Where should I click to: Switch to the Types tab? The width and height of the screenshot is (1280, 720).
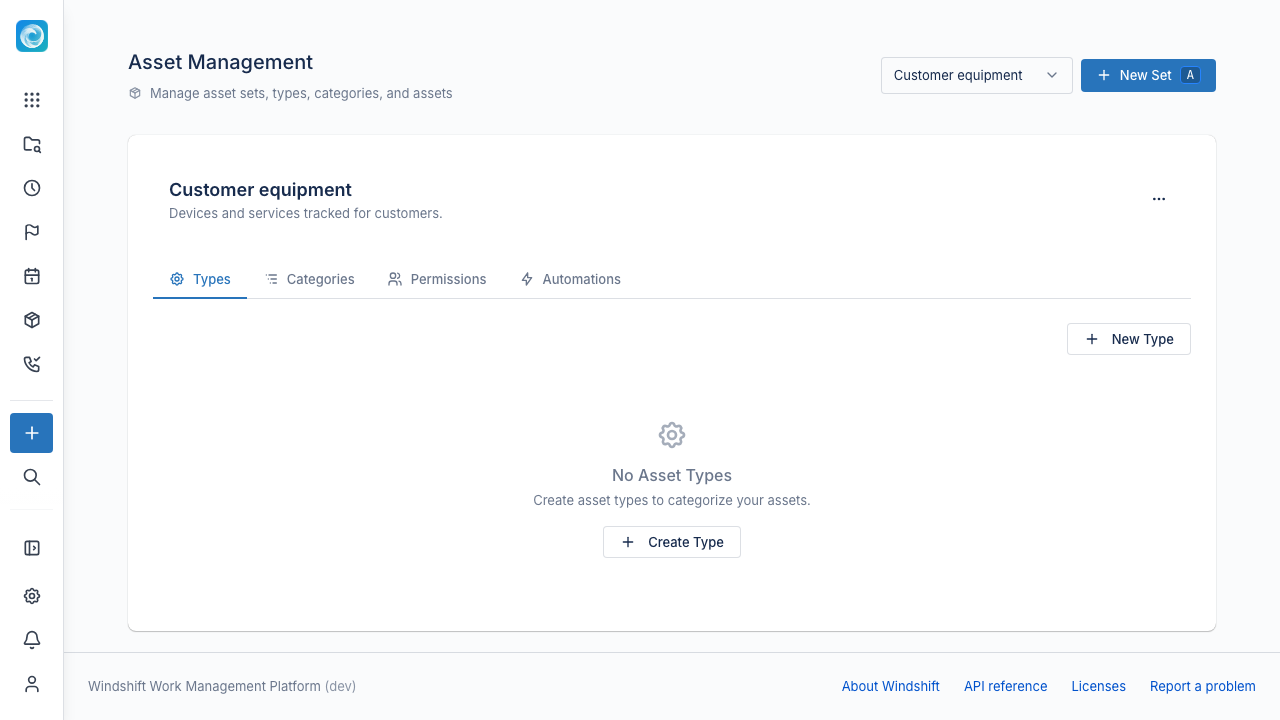tap(200, 279)
